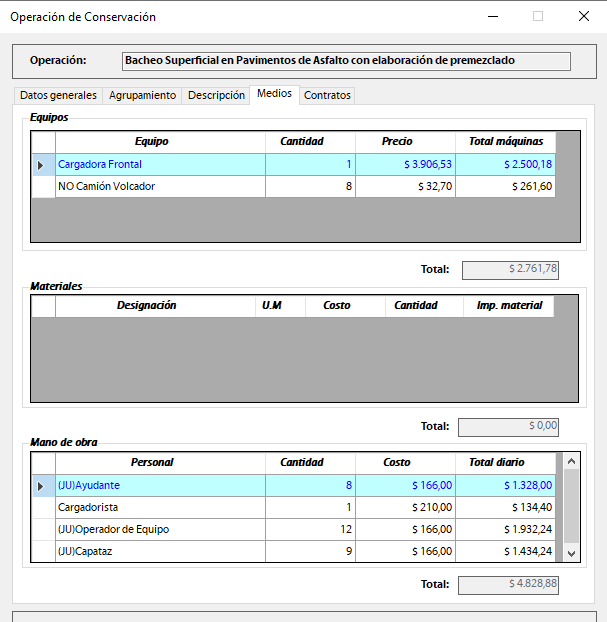Image resolution: width=607 pixels, height=622 pixels.
Task: Open the Datos generales tab
Action: [59, 95]
